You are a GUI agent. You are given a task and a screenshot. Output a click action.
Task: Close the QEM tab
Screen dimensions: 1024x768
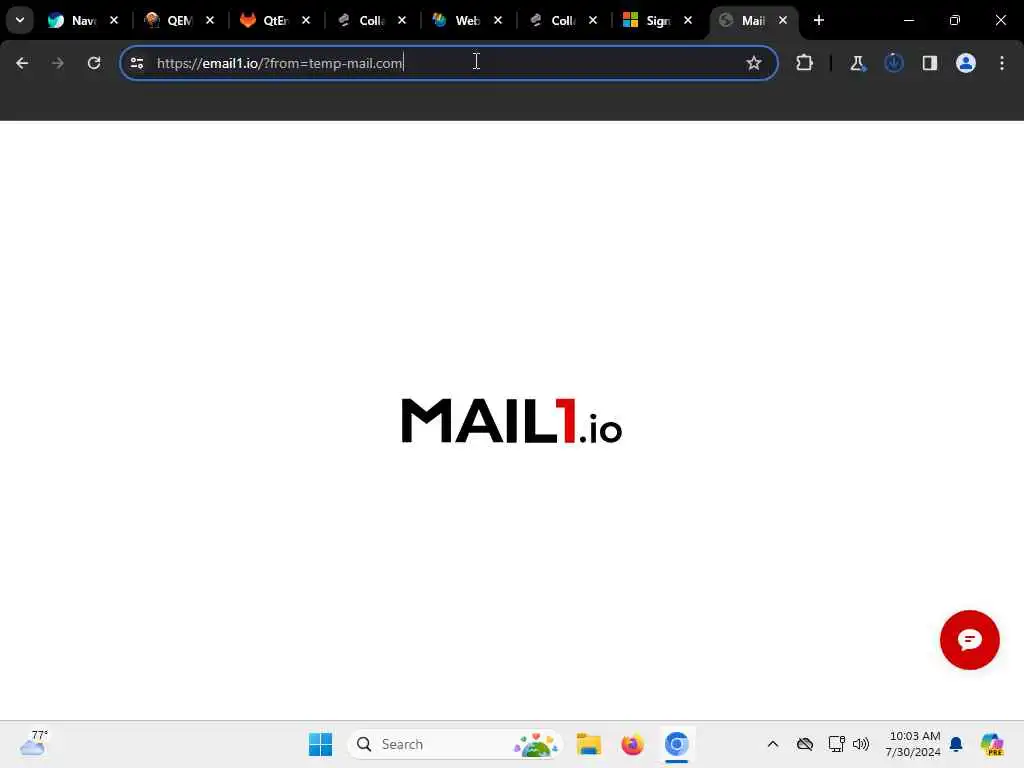(x=210, y=20)
